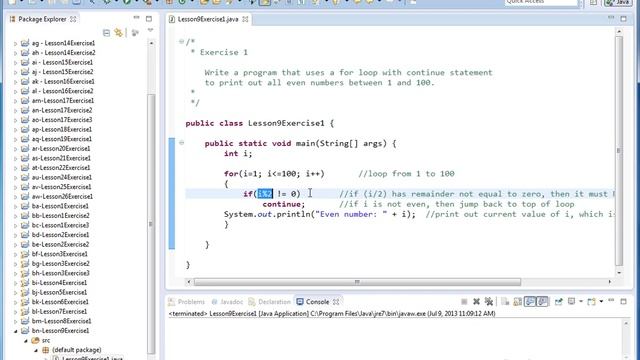
Task: Select bd-Lesson2Exercise1 project
Action: [x=60, y=235]
